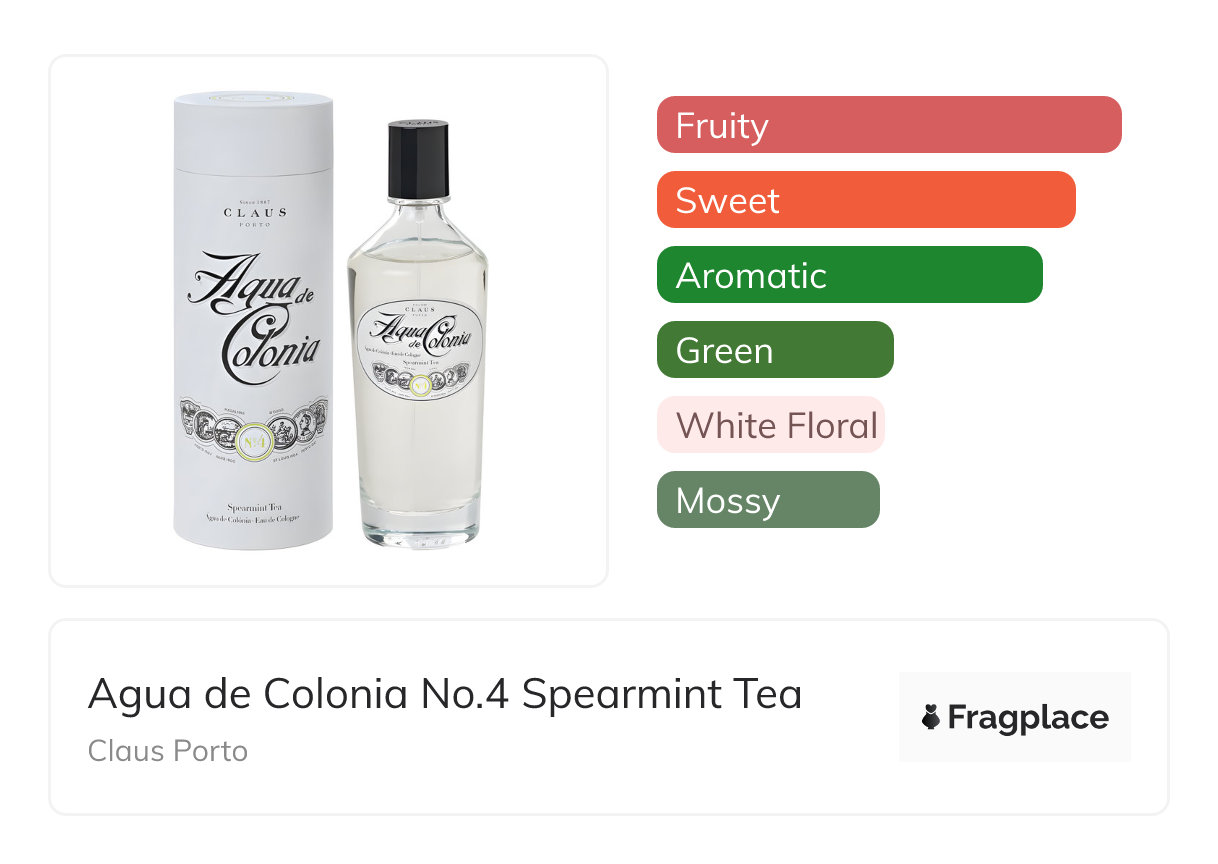The height and width of the screenshot is (864, 1218).
Task: Click the row of medals on the box
Action: click(253, 423)
